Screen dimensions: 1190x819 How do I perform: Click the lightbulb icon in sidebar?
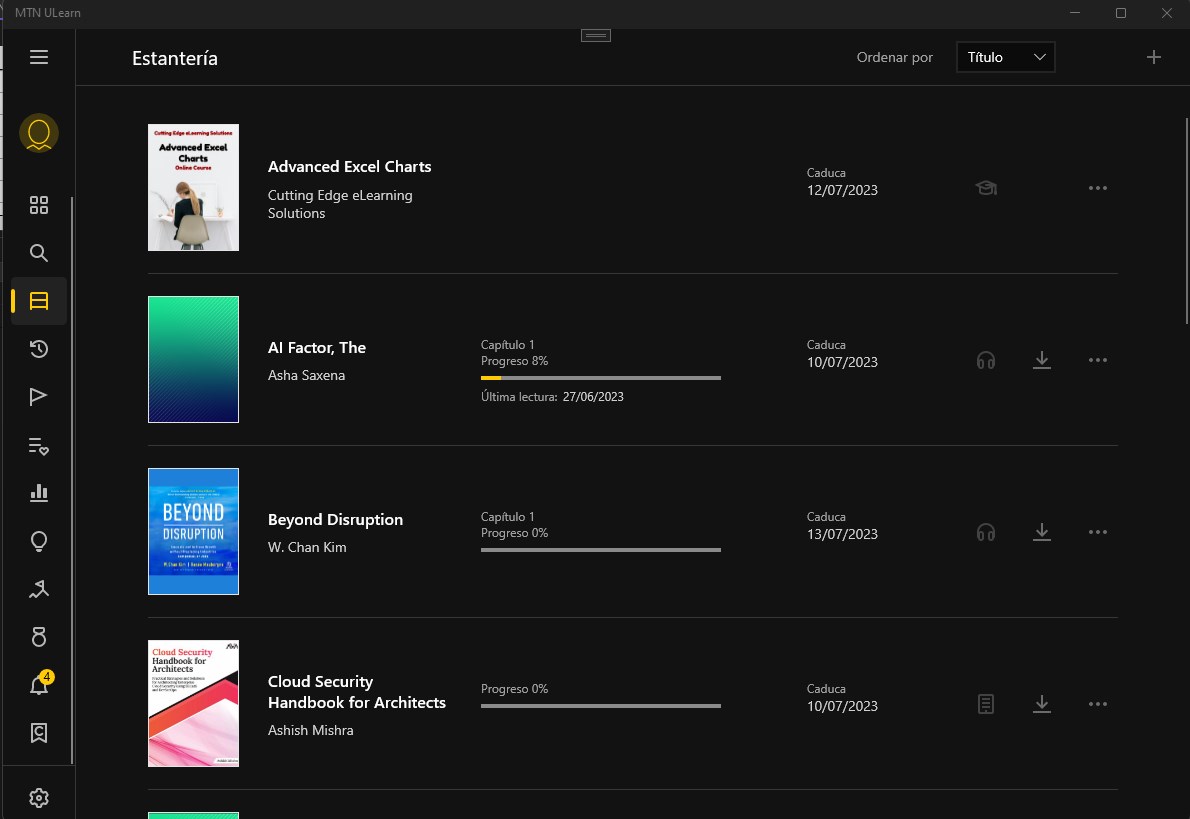(39, 541)
